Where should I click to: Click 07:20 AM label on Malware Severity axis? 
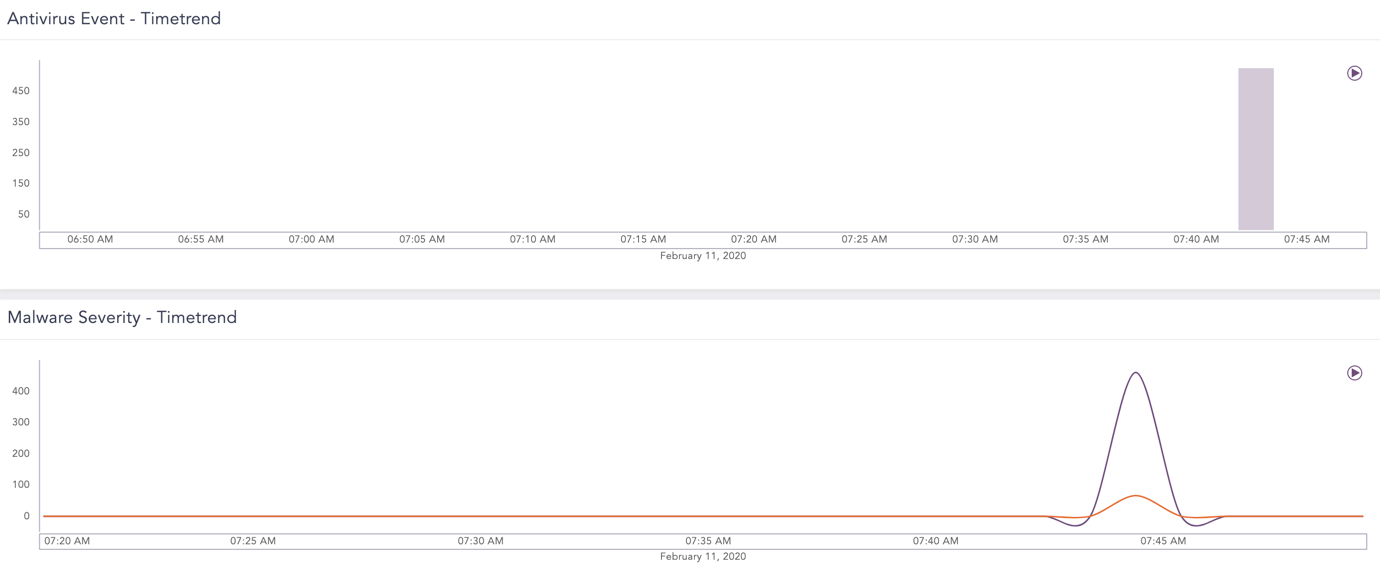tap(67, 541)
